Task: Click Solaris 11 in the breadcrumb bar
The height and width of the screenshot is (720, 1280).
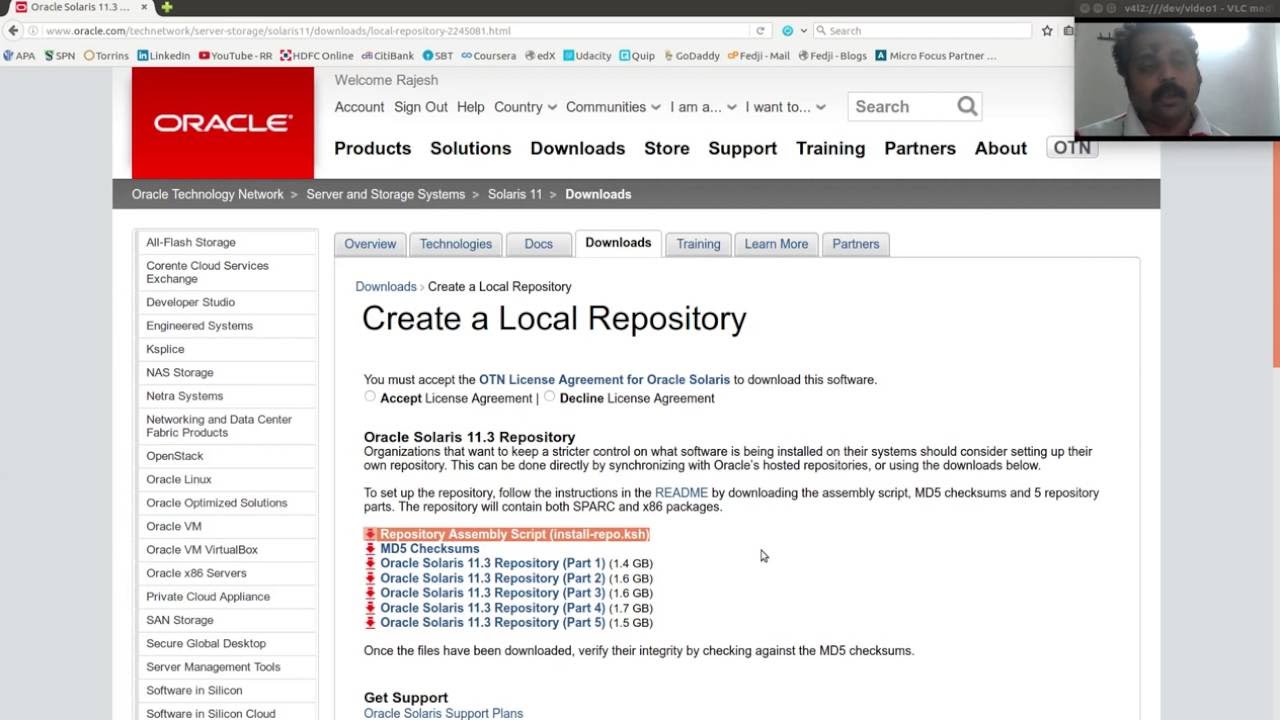Action: pos(515,194)
